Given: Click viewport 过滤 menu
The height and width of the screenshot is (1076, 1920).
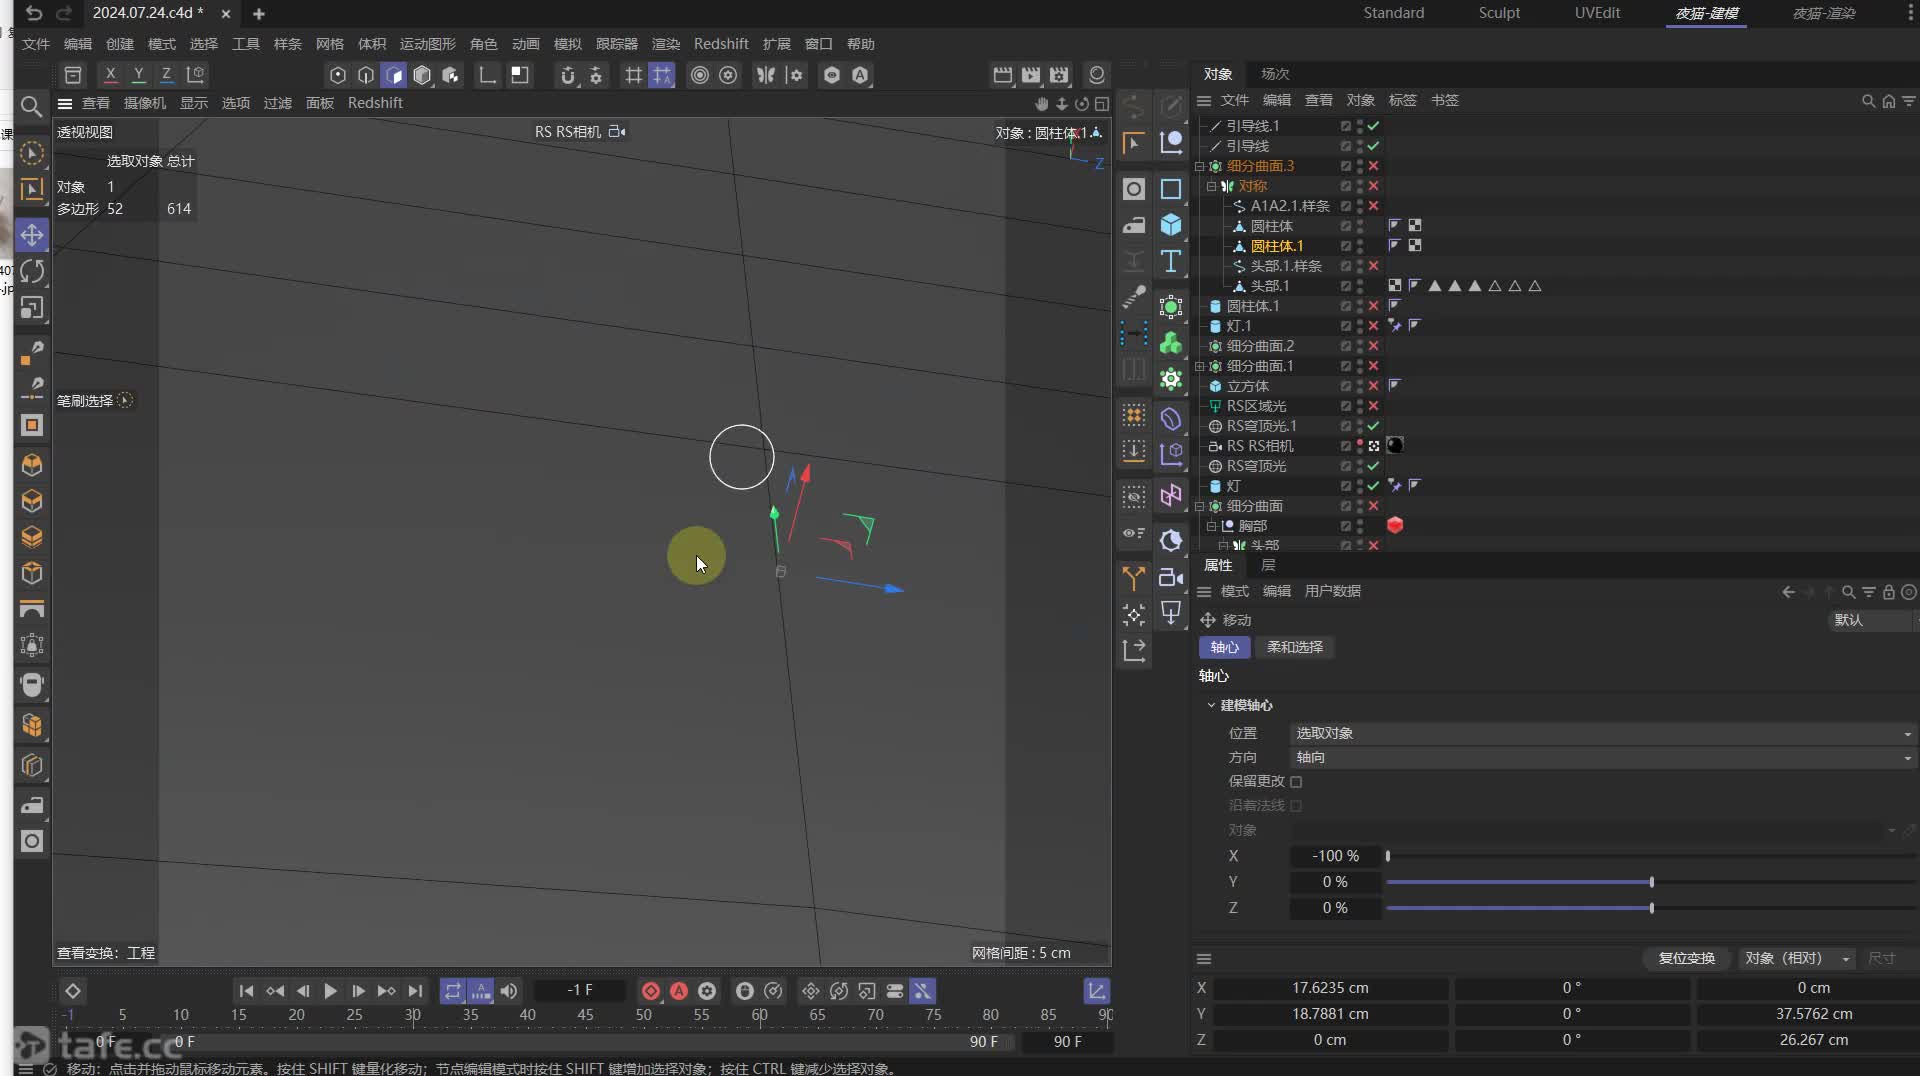Looking at the screenshot, I should 277,103.
